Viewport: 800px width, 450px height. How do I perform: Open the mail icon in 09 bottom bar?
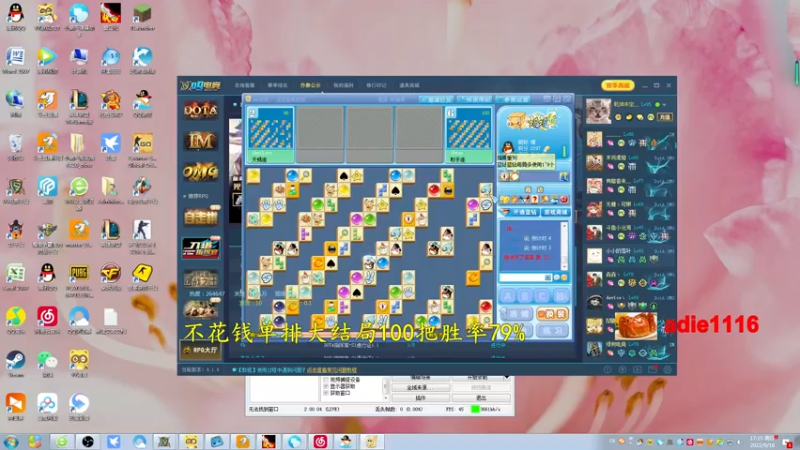tap(653, 369)
